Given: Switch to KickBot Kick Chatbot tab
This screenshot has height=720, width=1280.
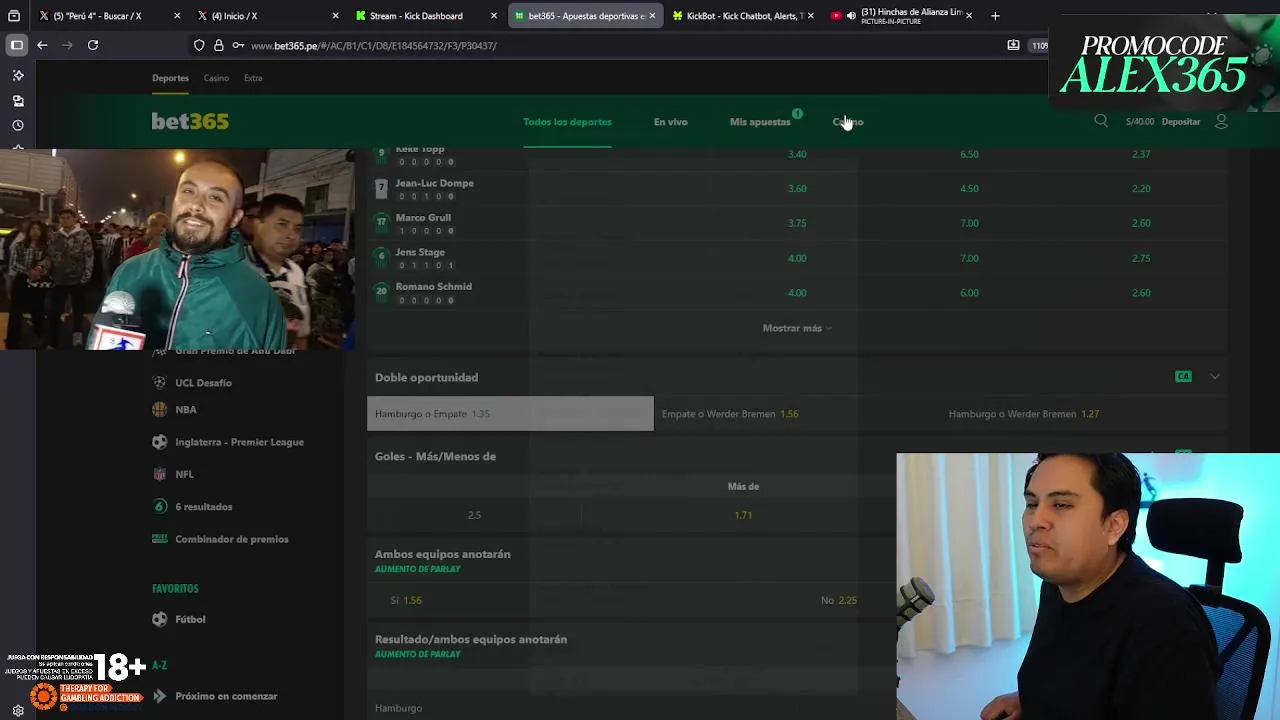Looking at the screenshot, I should 743,16.
